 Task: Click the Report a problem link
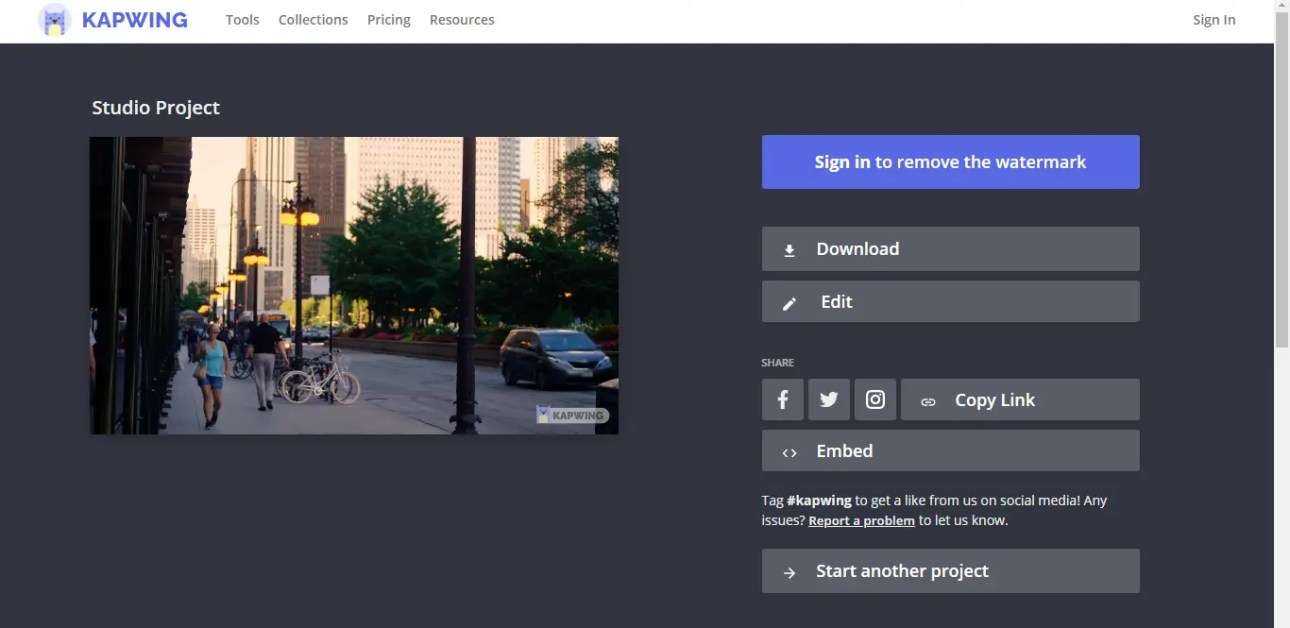861,521
